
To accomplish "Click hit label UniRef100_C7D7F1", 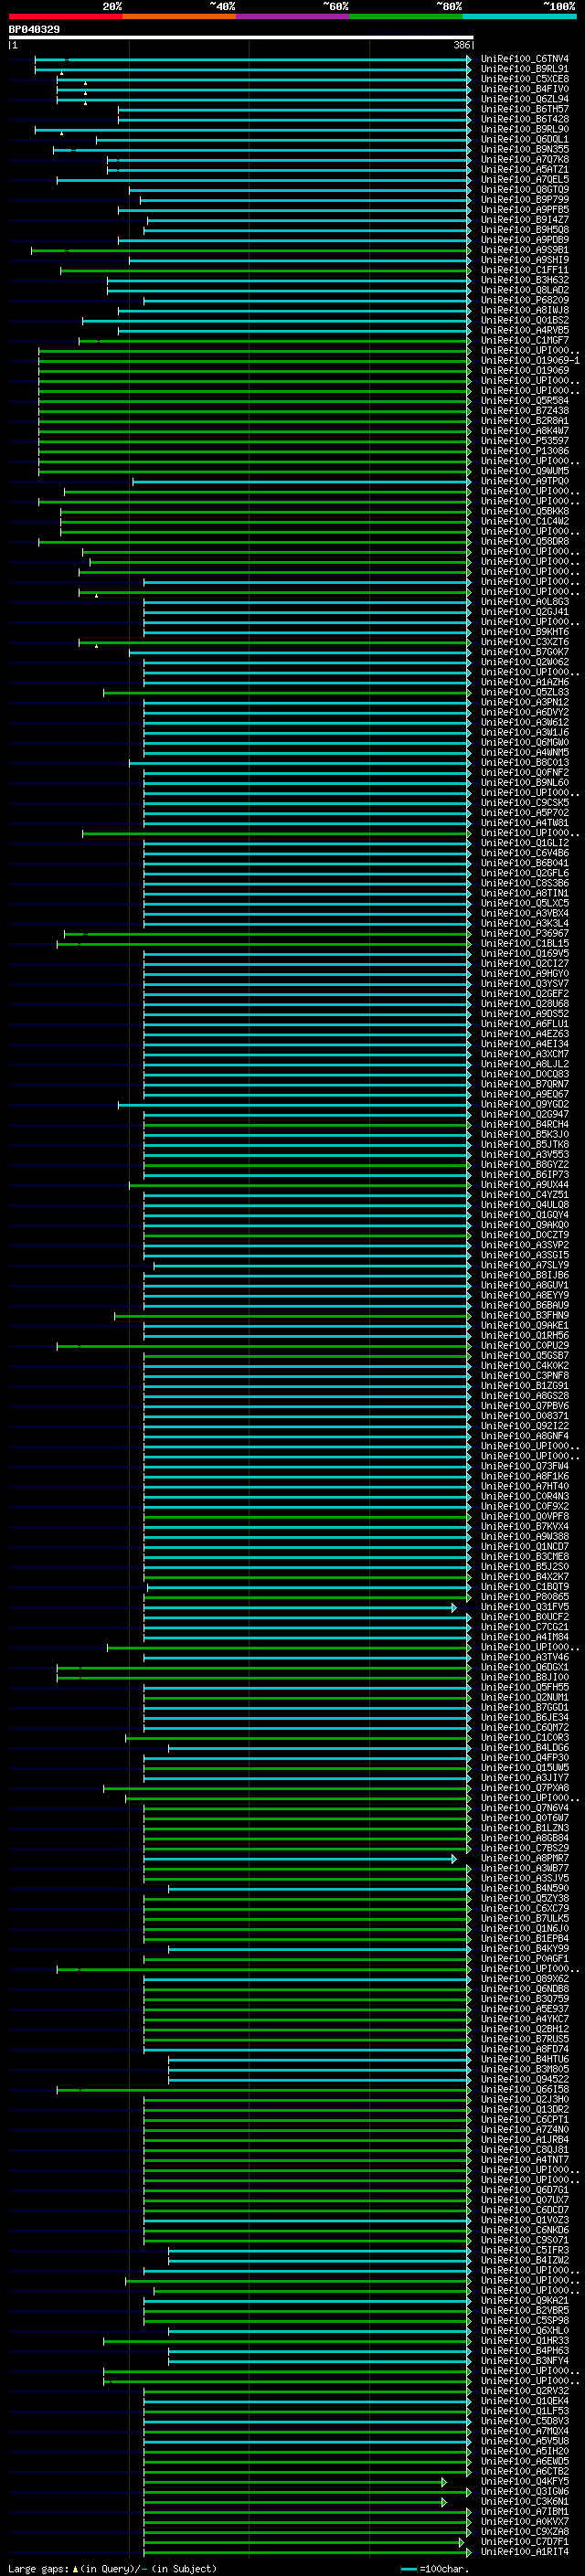I will click(525, 2541).
